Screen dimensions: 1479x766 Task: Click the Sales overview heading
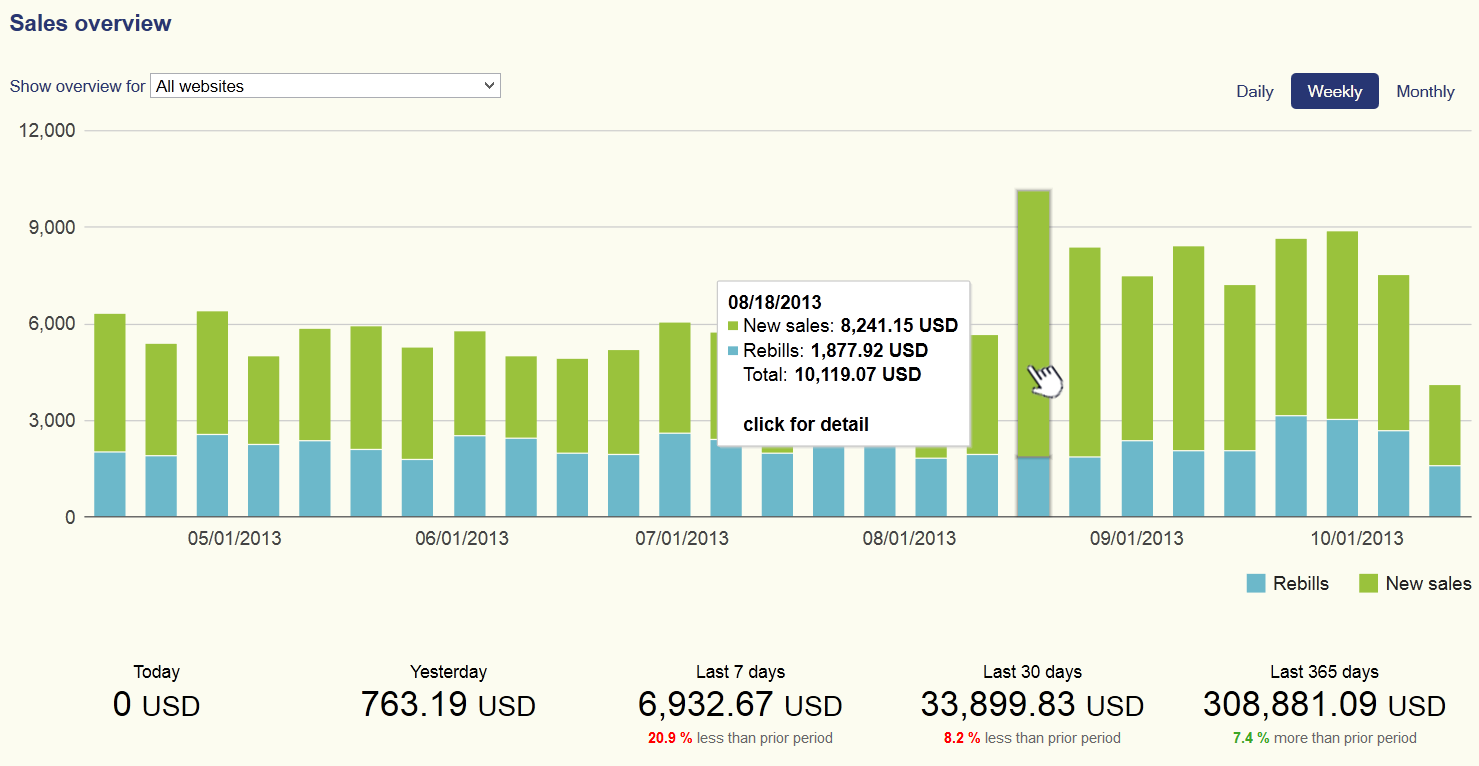pos(91,23)
